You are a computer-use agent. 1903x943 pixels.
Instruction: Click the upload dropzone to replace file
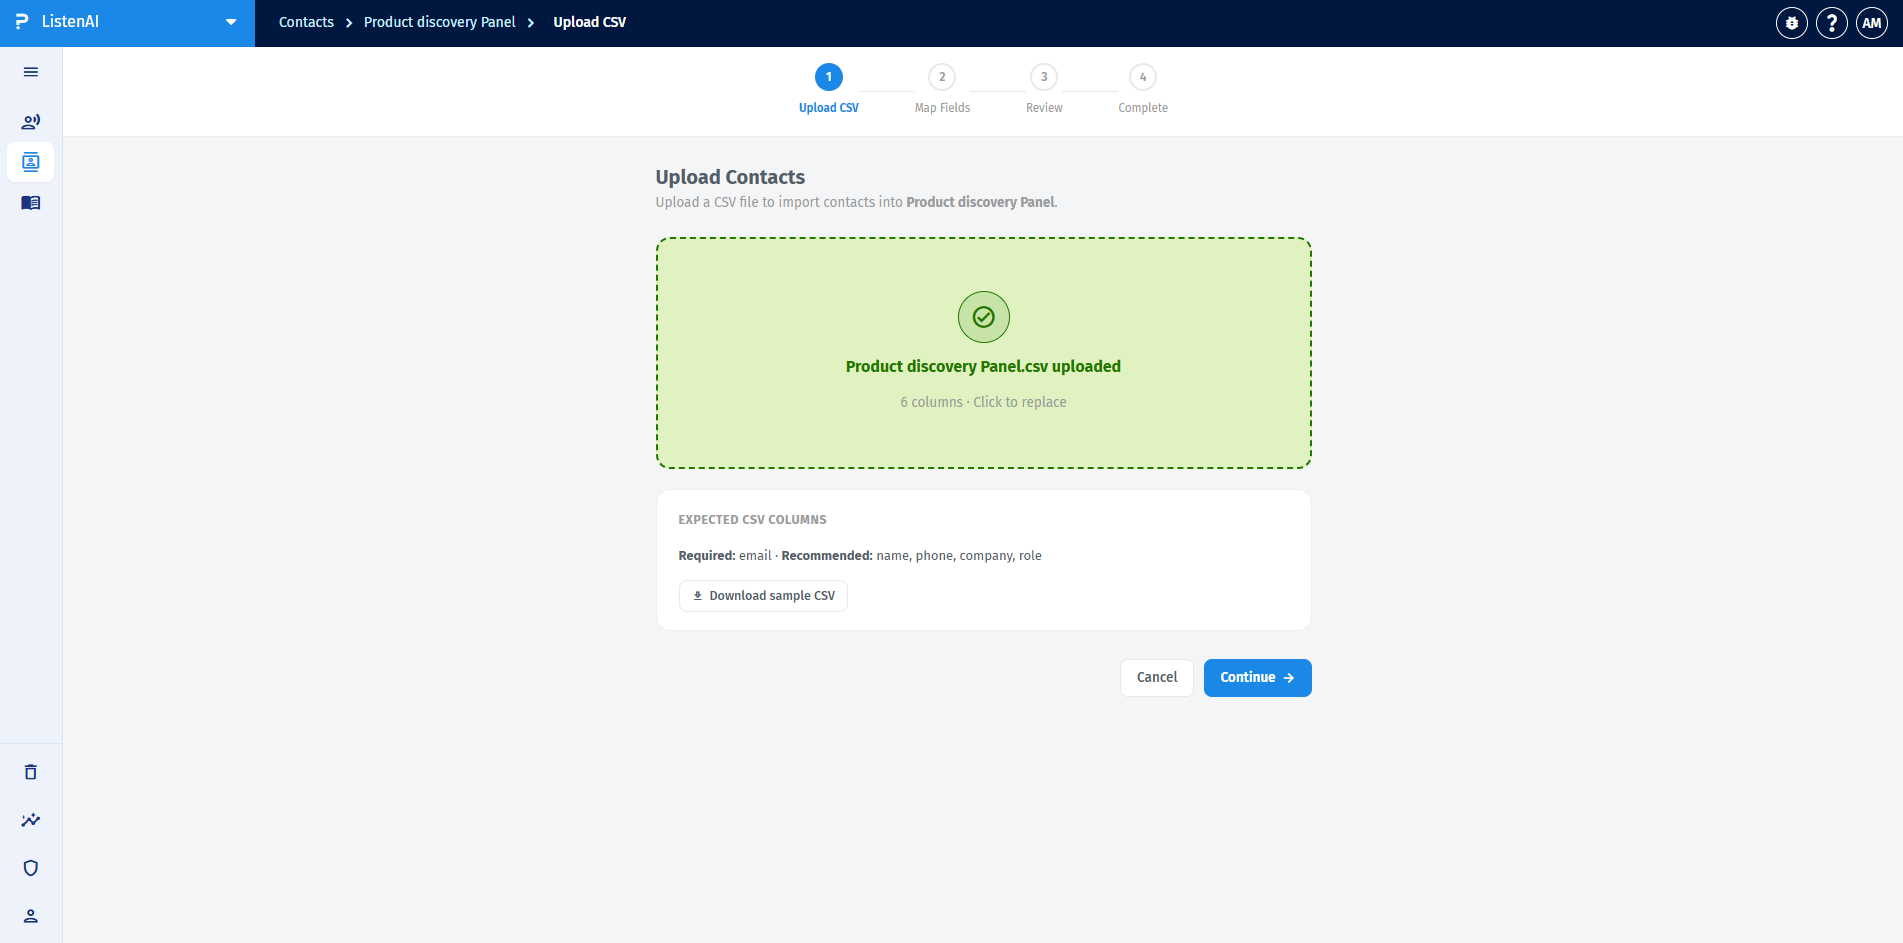point(984,353)
